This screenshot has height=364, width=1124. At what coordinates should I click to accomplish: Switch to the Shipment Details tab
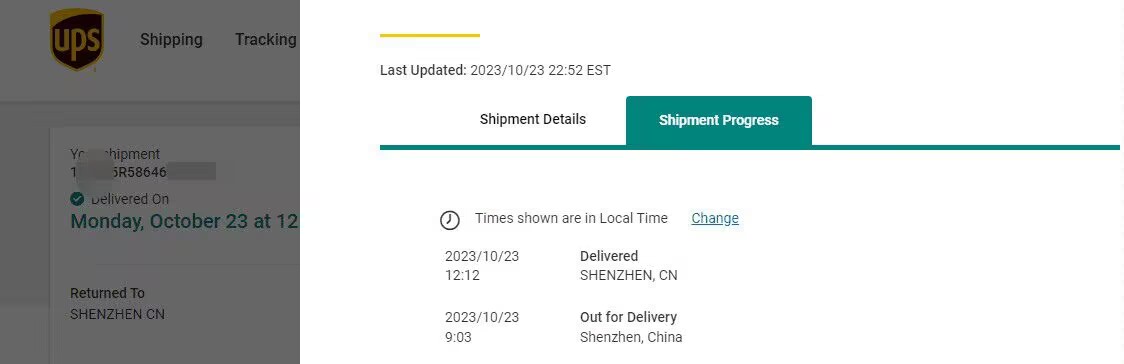533,120
